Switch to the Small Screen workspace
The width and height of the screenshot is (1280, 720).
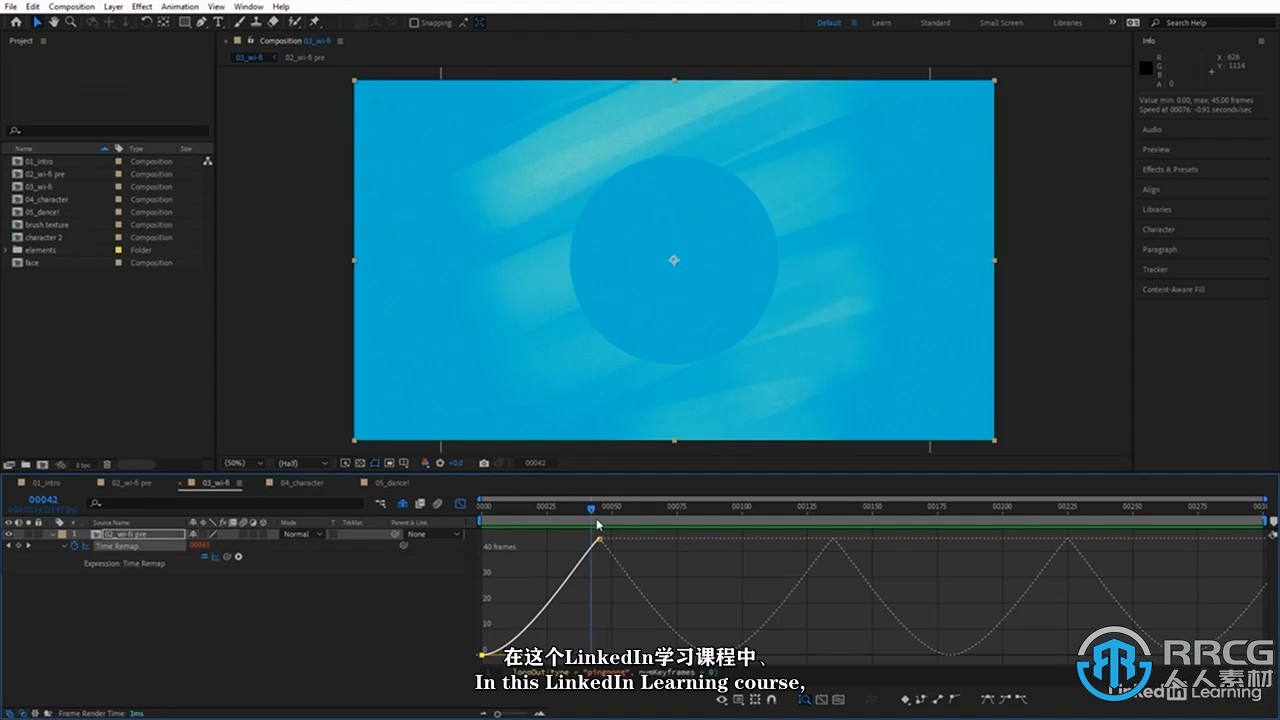point(1001,23)
